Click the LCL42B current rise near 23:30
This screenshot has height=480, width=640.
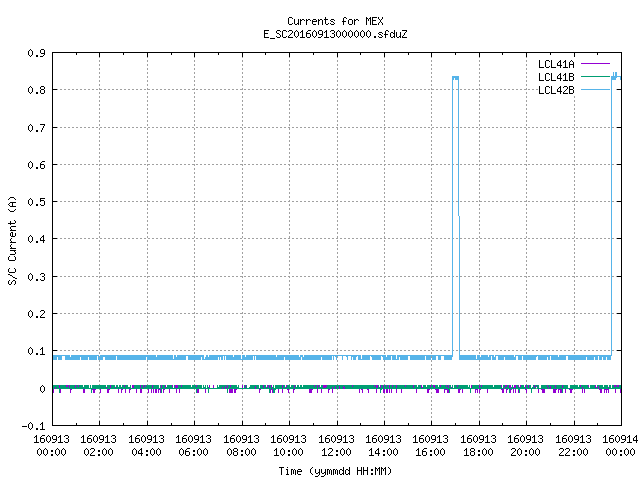[x=611, y=216]
